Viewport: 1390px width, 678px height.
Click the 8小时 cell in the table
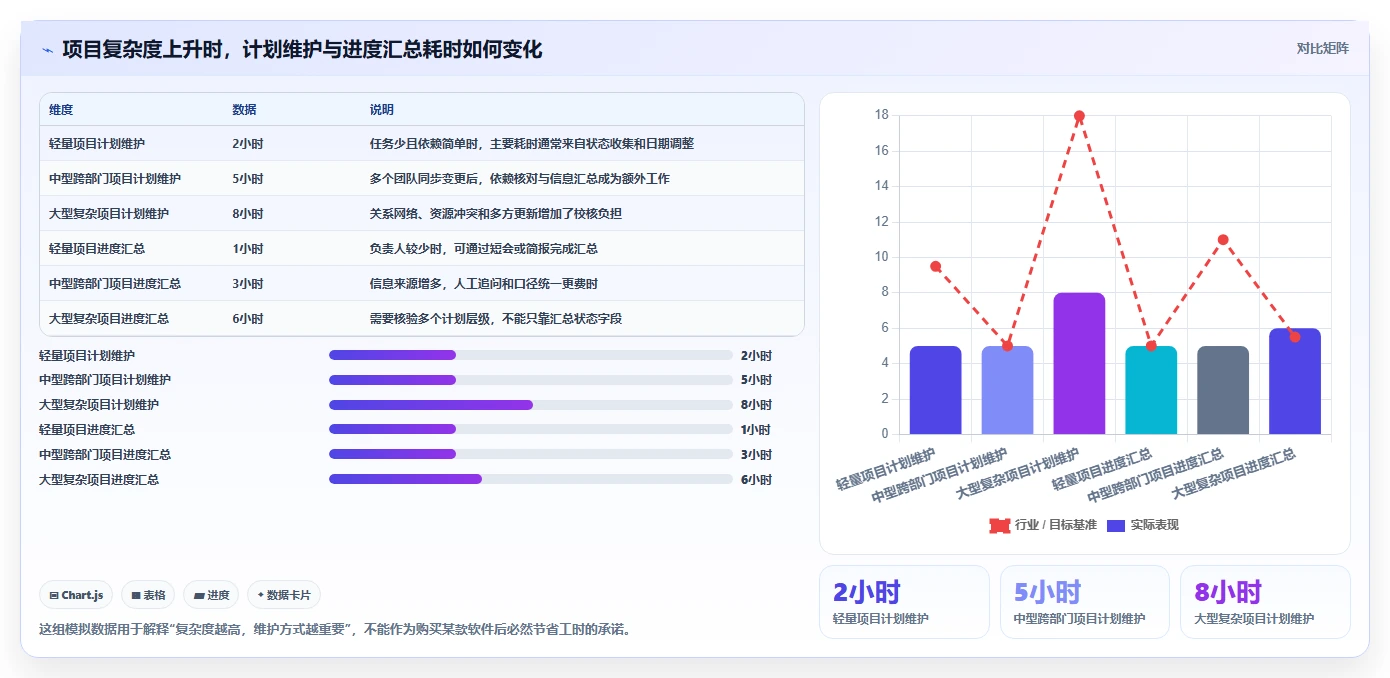[x=248, y=214]
